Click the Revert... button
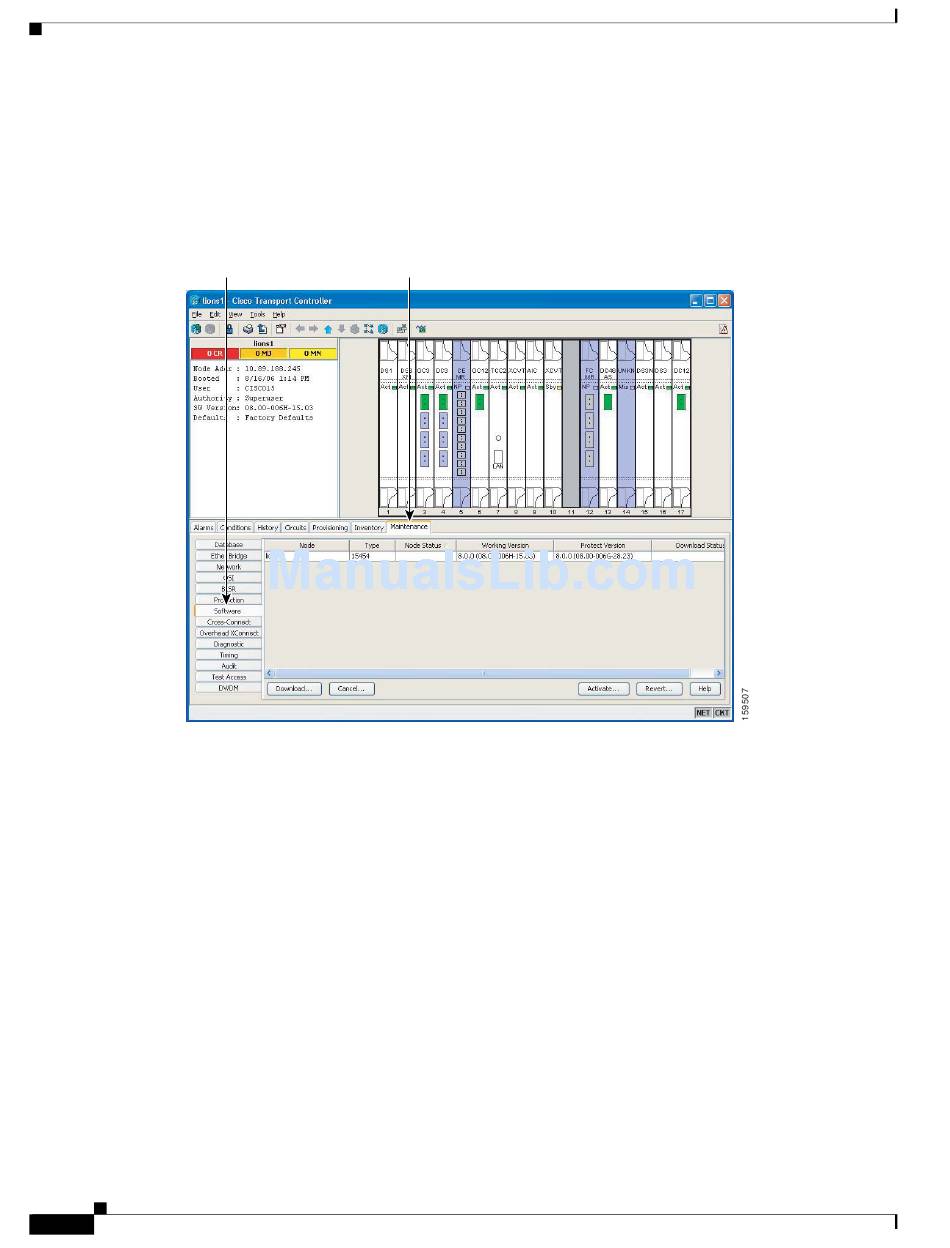950x1248 pixels. click(659, 689)
